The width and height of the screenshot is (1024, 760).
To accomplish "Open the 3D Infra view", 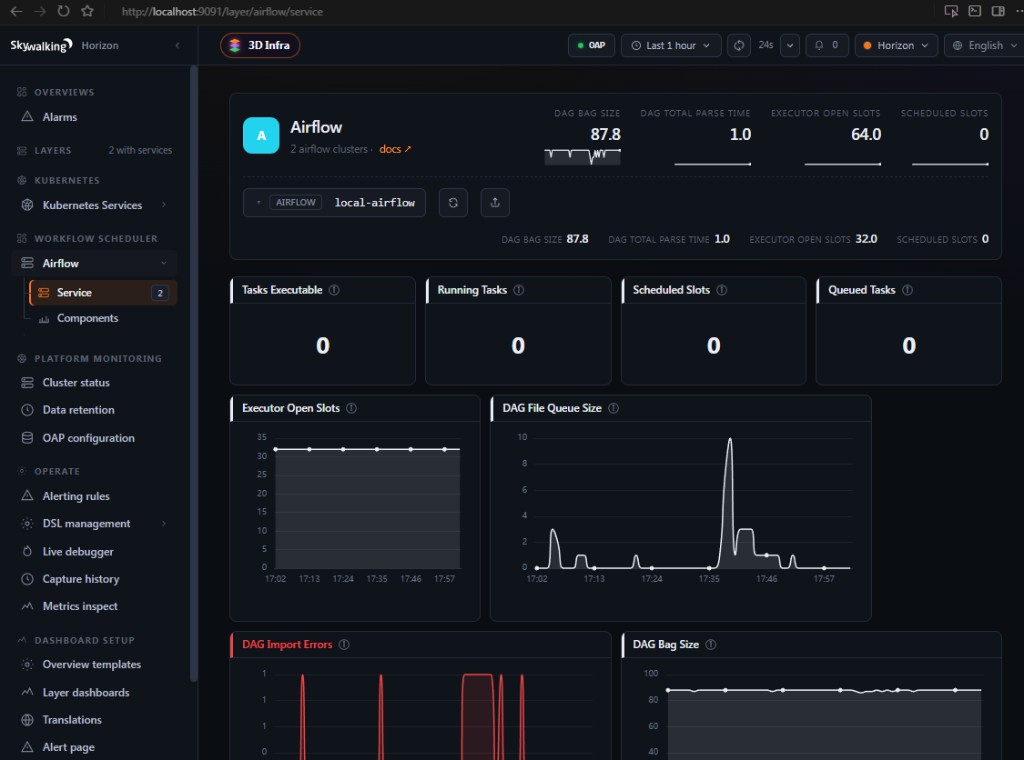I will 260,45.
